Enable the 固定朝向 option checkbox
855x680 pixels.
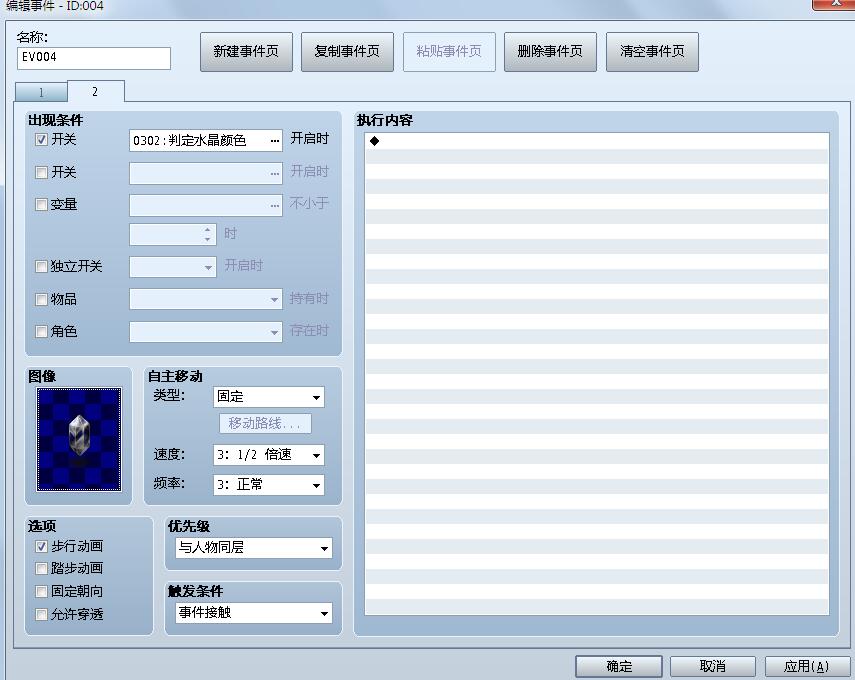point(41,592)
